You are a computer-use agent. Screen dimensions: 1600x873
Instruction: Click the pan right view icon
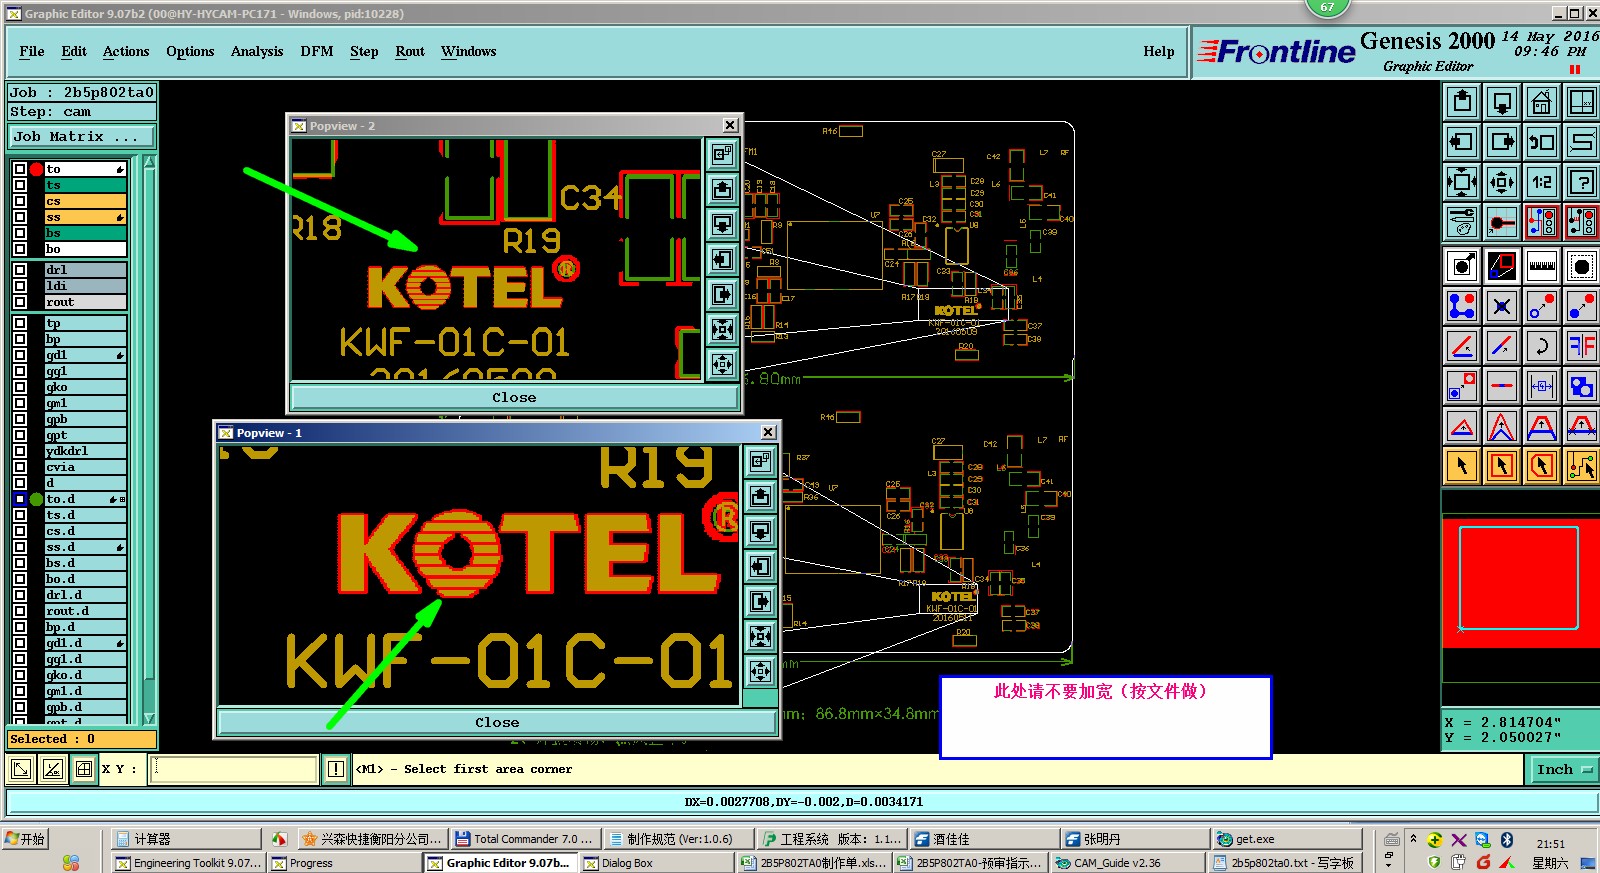tap(1502, 142)
